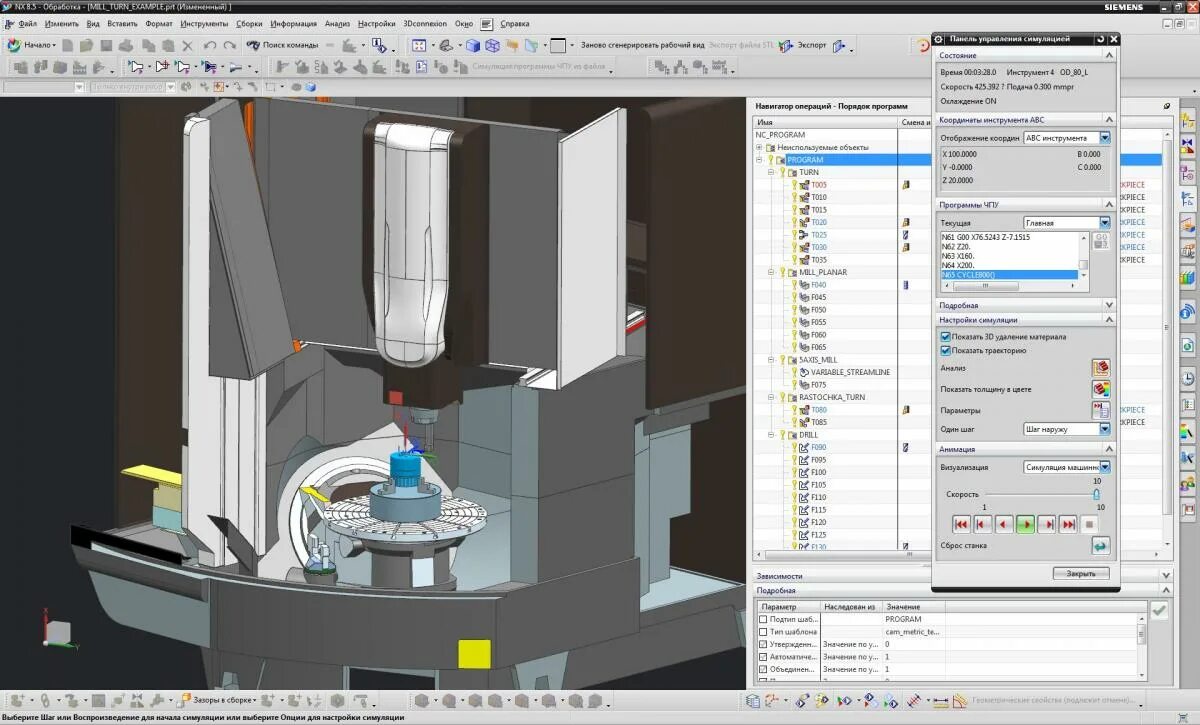This screenshot has width=1200, height=725.
Task: Click the Закрыть button
Action: click(1081, 574)
